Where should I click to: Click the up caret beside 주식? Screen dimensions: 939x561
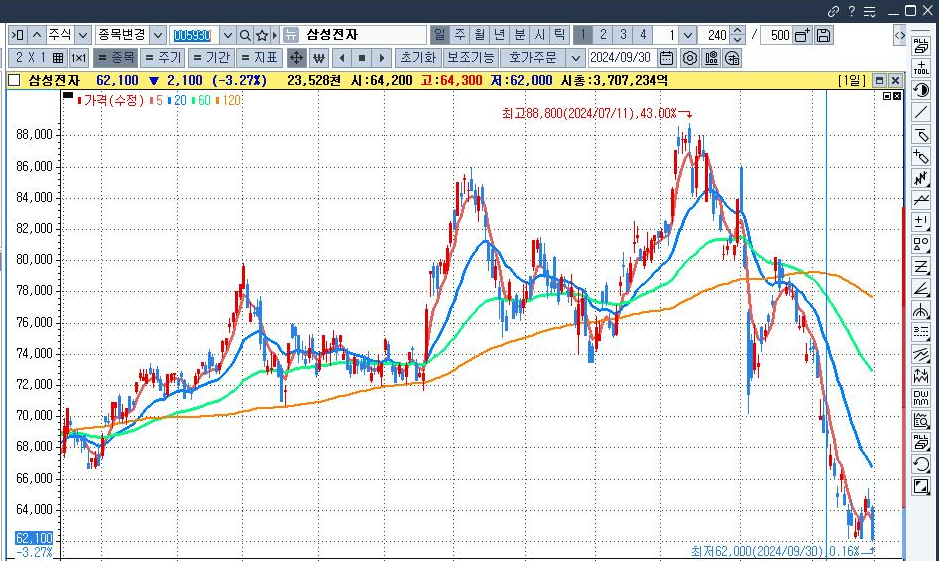coord(37,35)
